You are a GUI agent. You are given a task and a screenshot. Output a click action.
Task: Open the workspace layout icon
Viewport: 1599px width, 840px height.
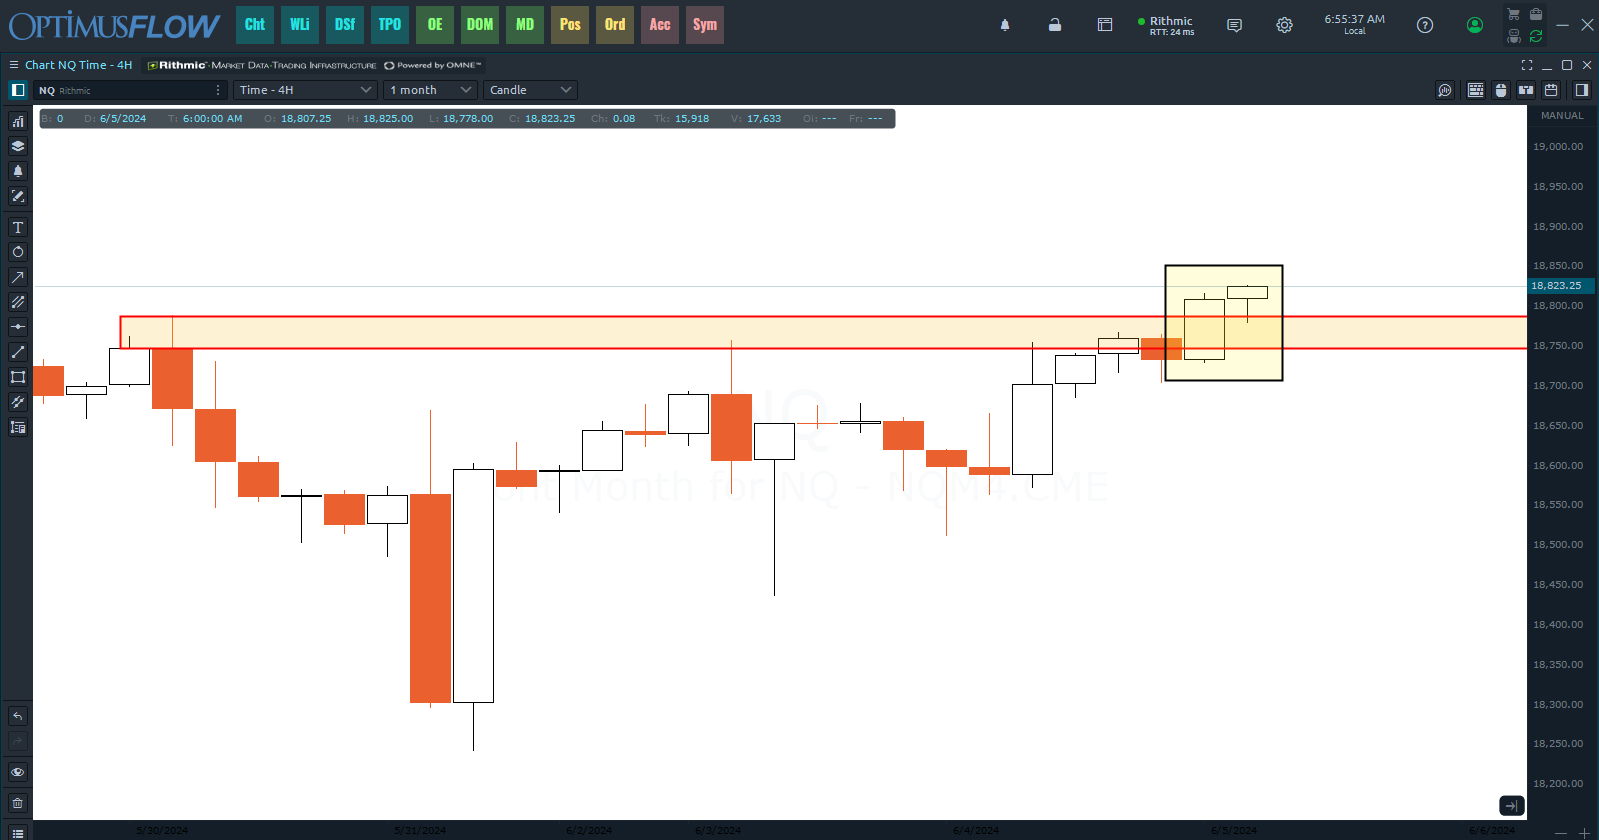coord(1105,25)
